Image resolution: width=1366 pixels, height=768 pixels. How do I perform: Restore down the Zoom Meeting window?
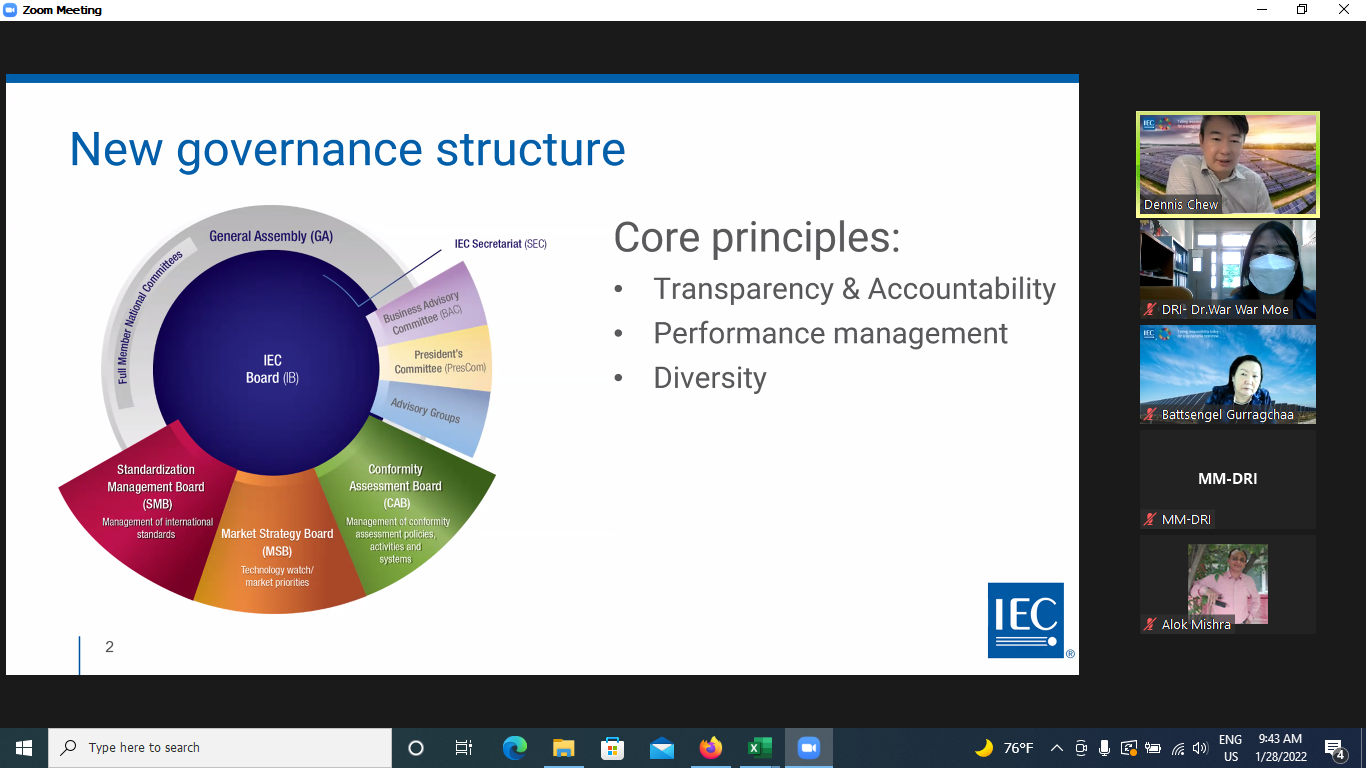[1301, 10]
